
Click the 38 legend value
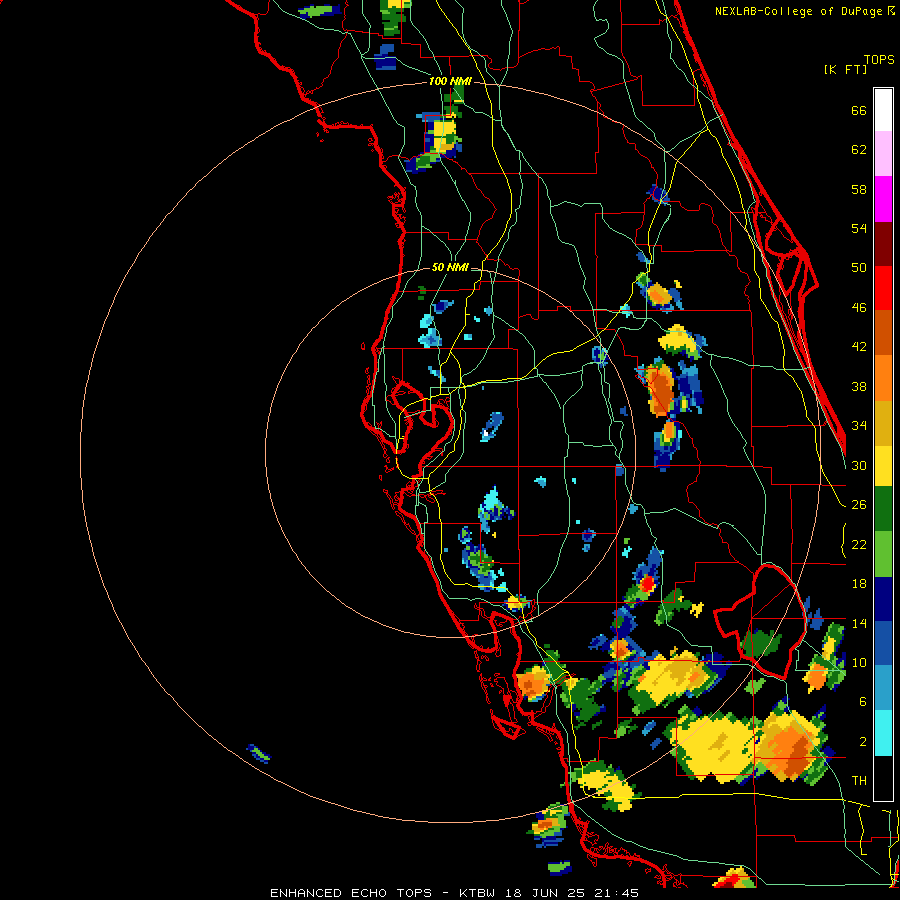pyautogui.click(x=859, y=386)
